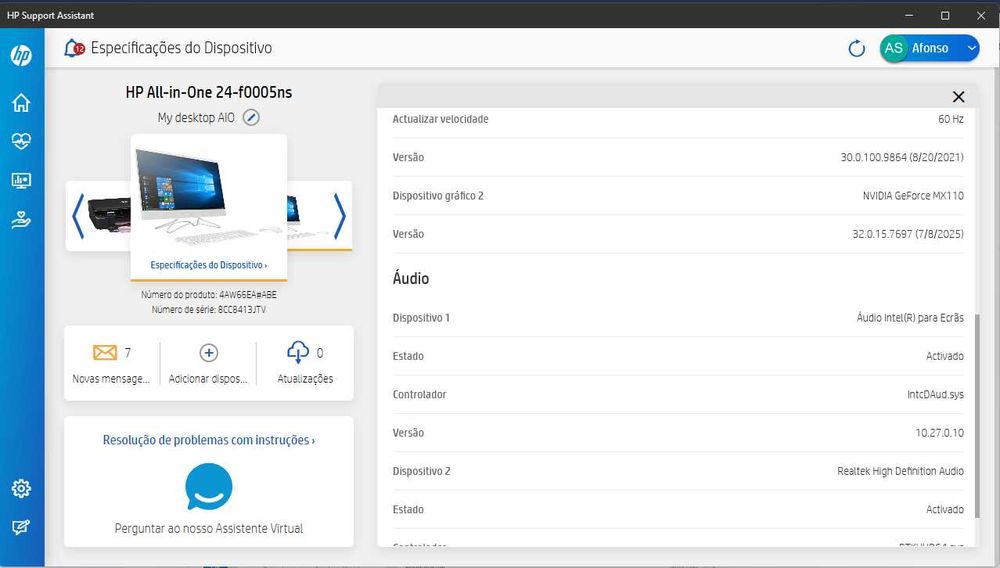Click the IntcDAud.sys controller value
Viewport: 1000px width, 568px height.
coord(935,395)
